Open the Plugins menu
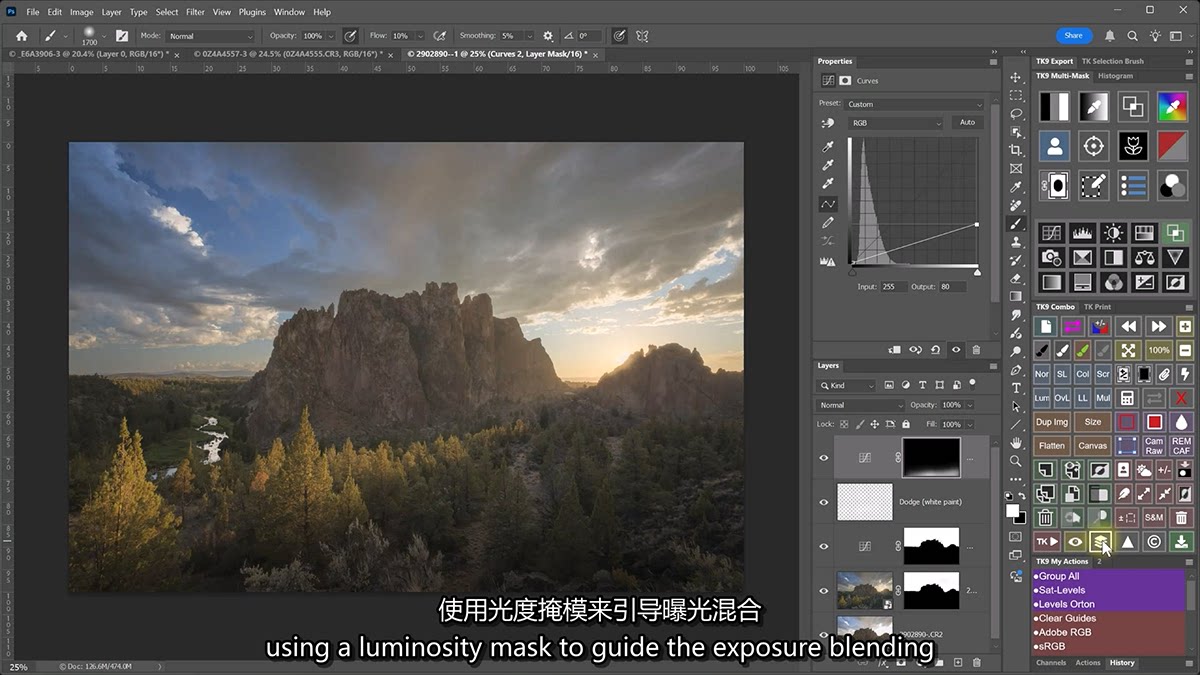 point(252,12)
